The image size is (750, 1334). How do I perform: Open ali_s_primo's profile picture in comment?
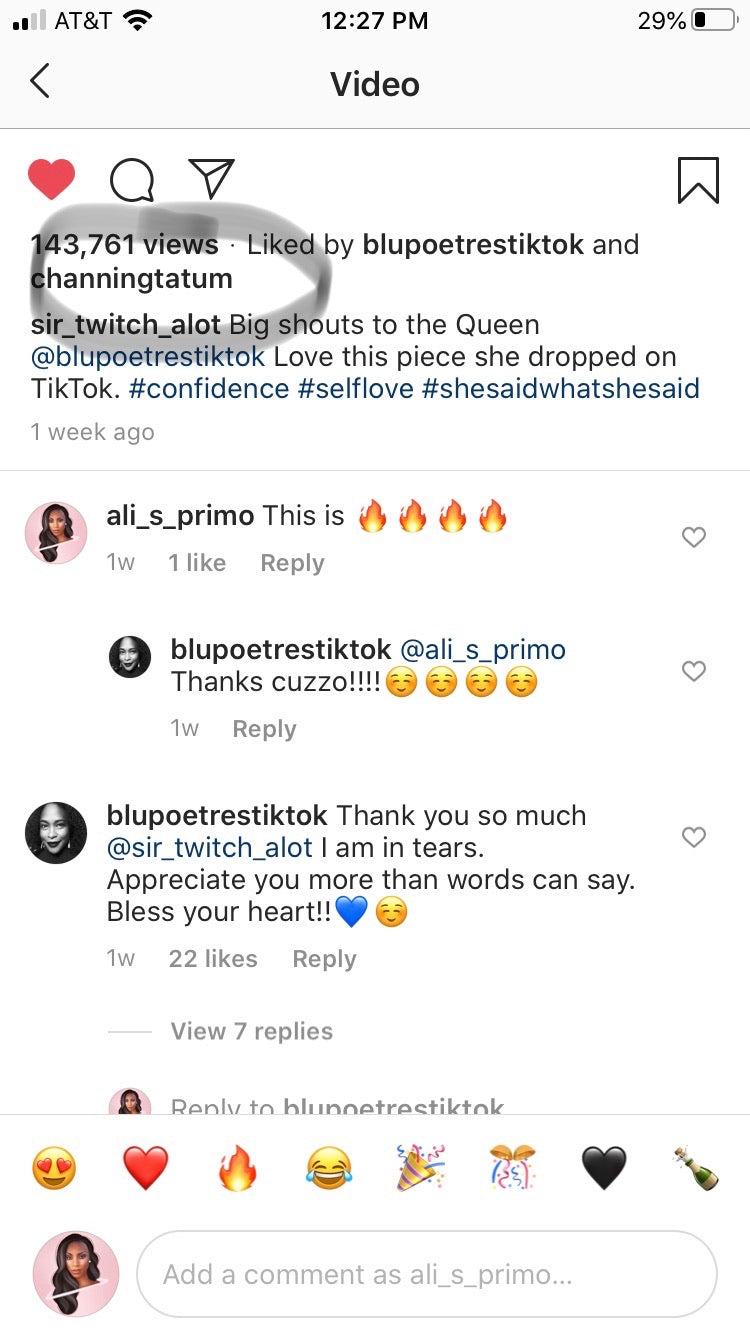click(x=56, y=533)
